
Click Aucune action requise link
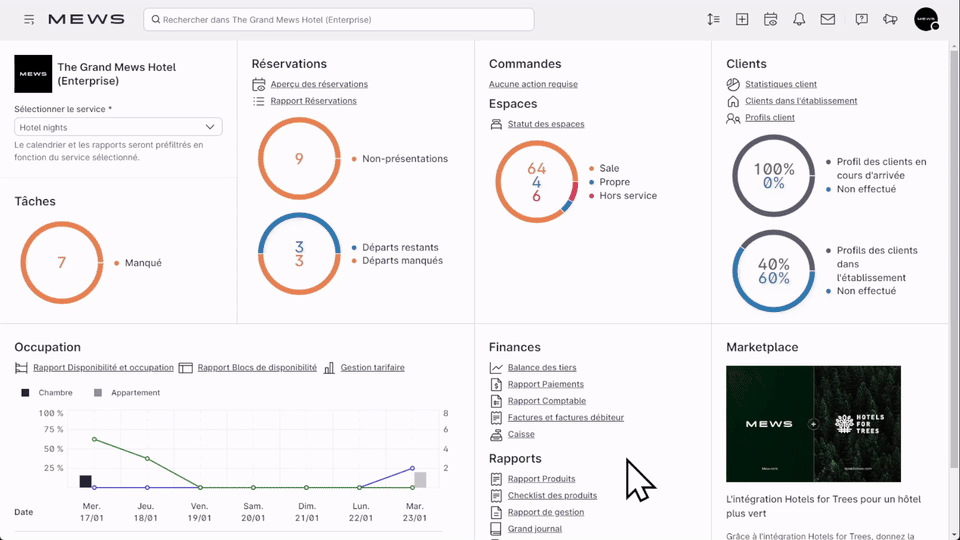click(x=533, y=84)
